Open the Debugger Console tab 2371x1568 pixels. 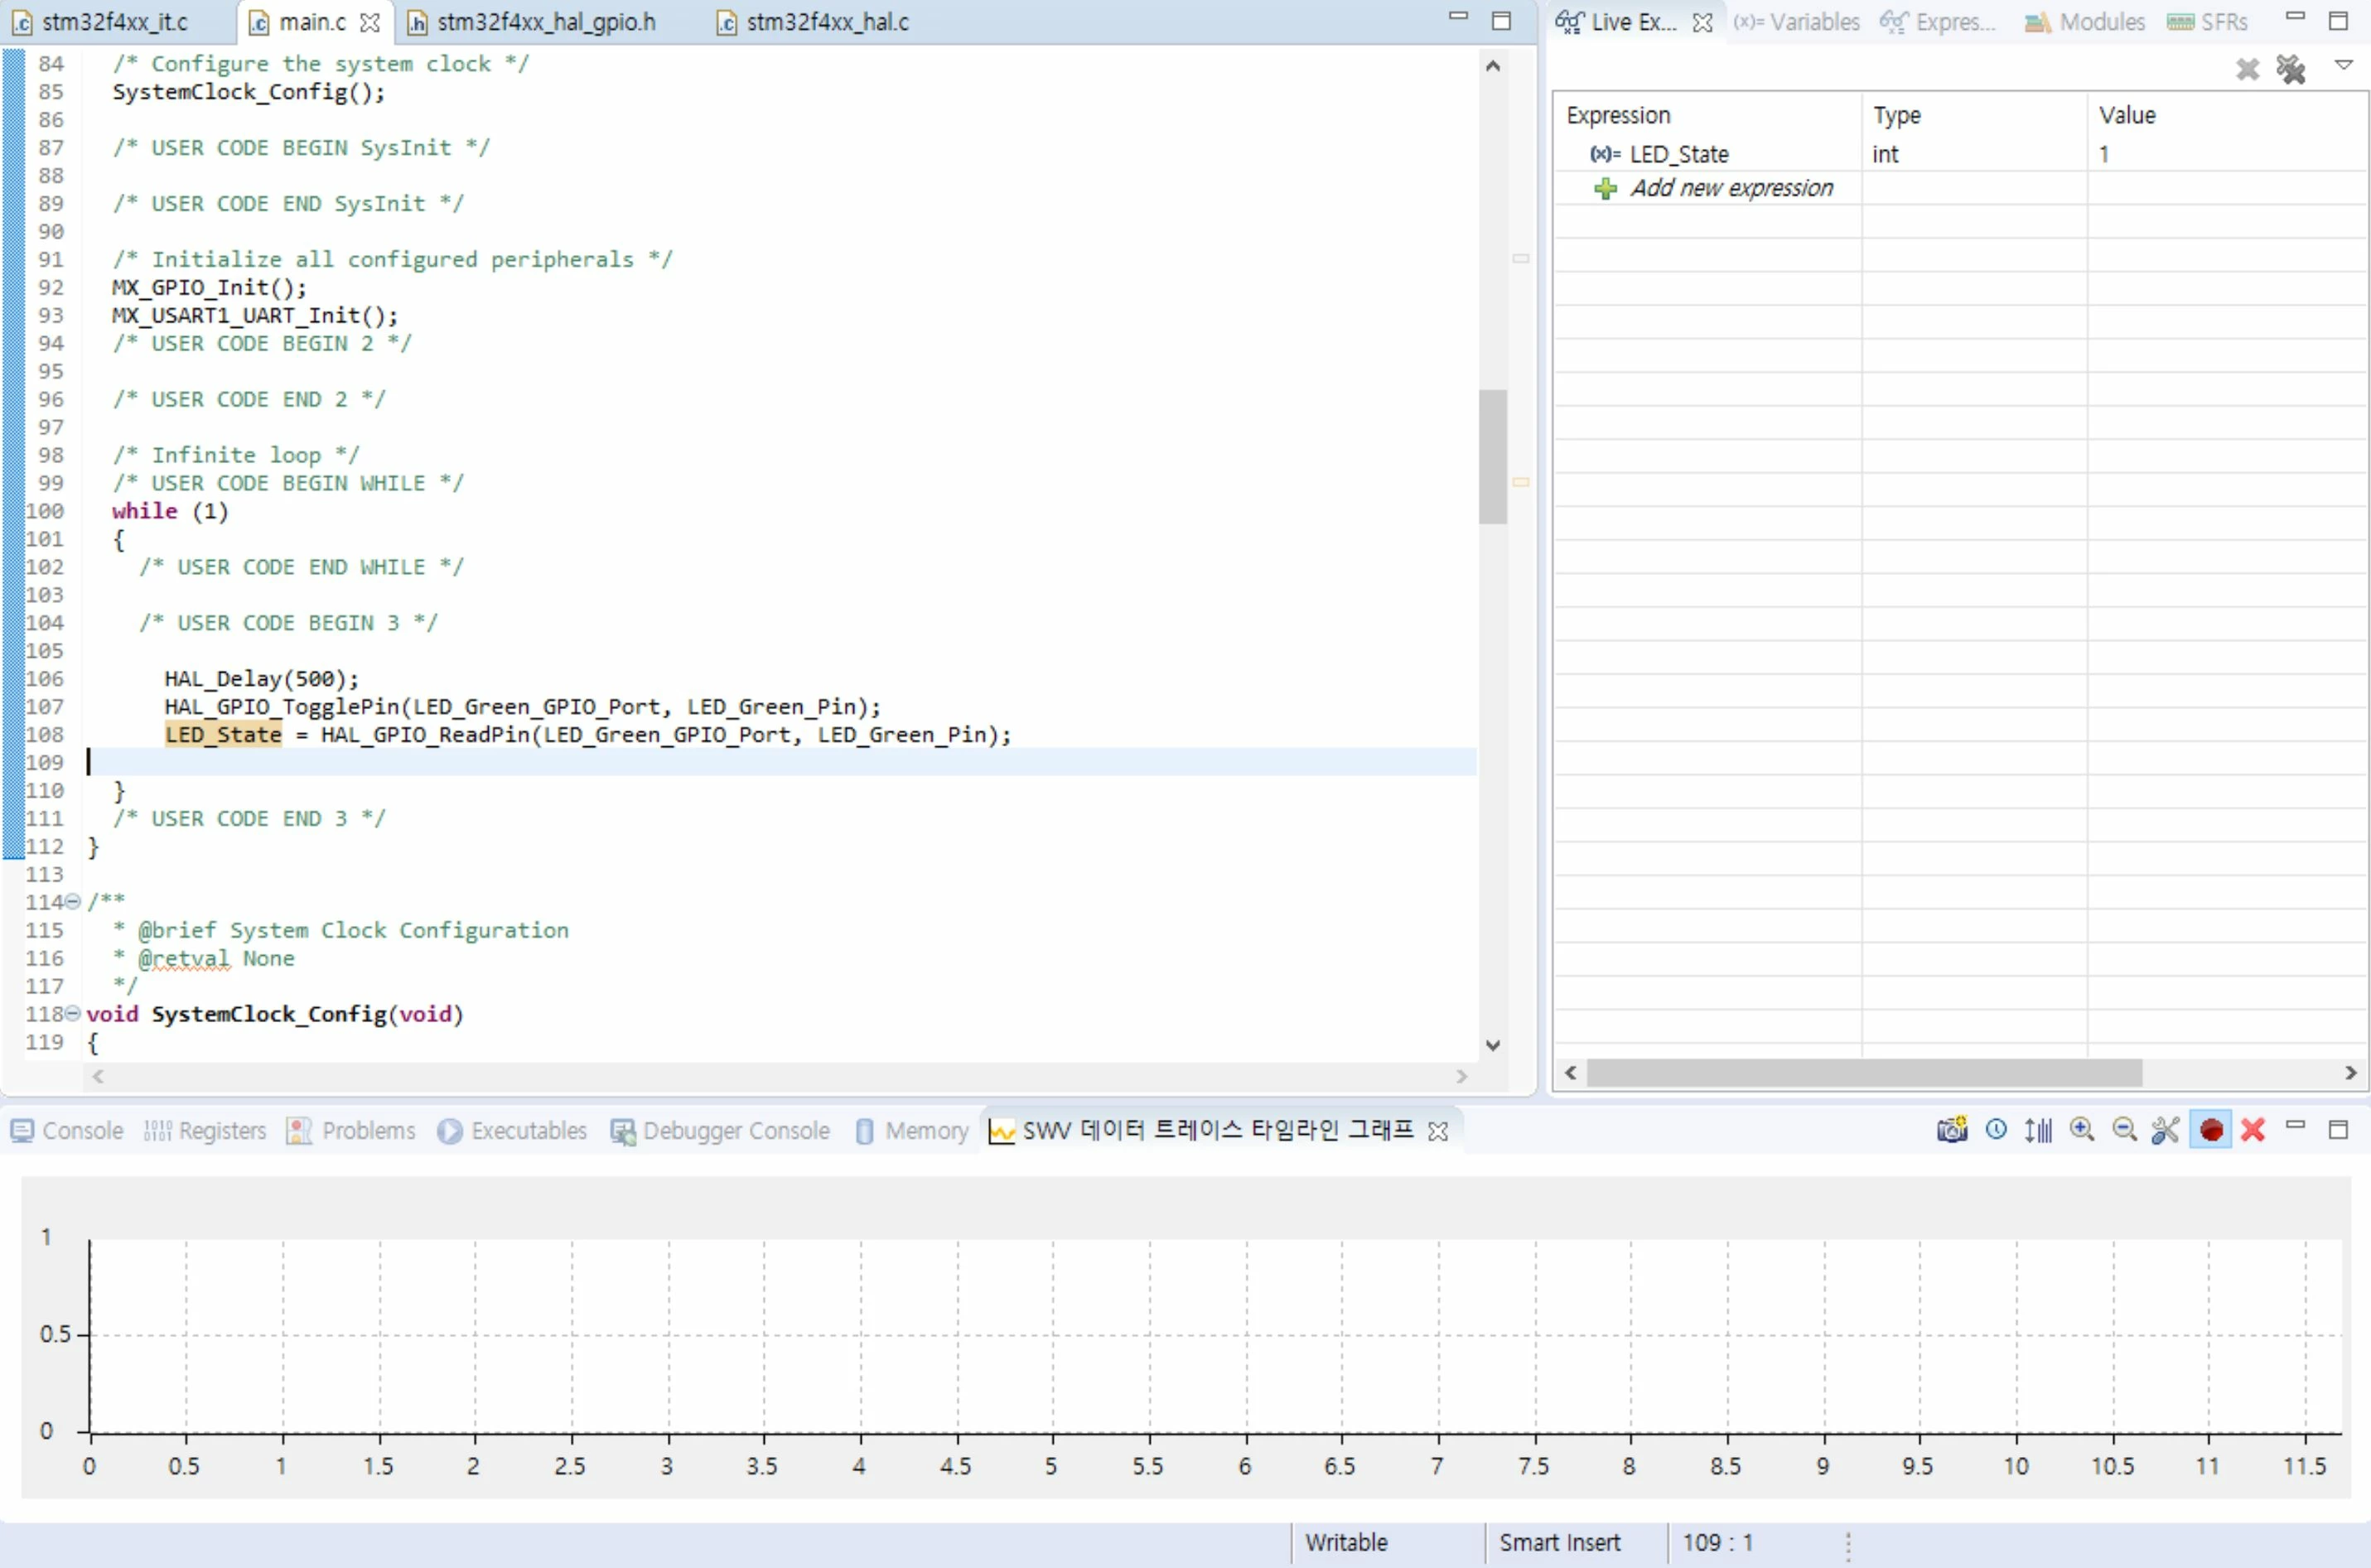tap(721, 1130)
